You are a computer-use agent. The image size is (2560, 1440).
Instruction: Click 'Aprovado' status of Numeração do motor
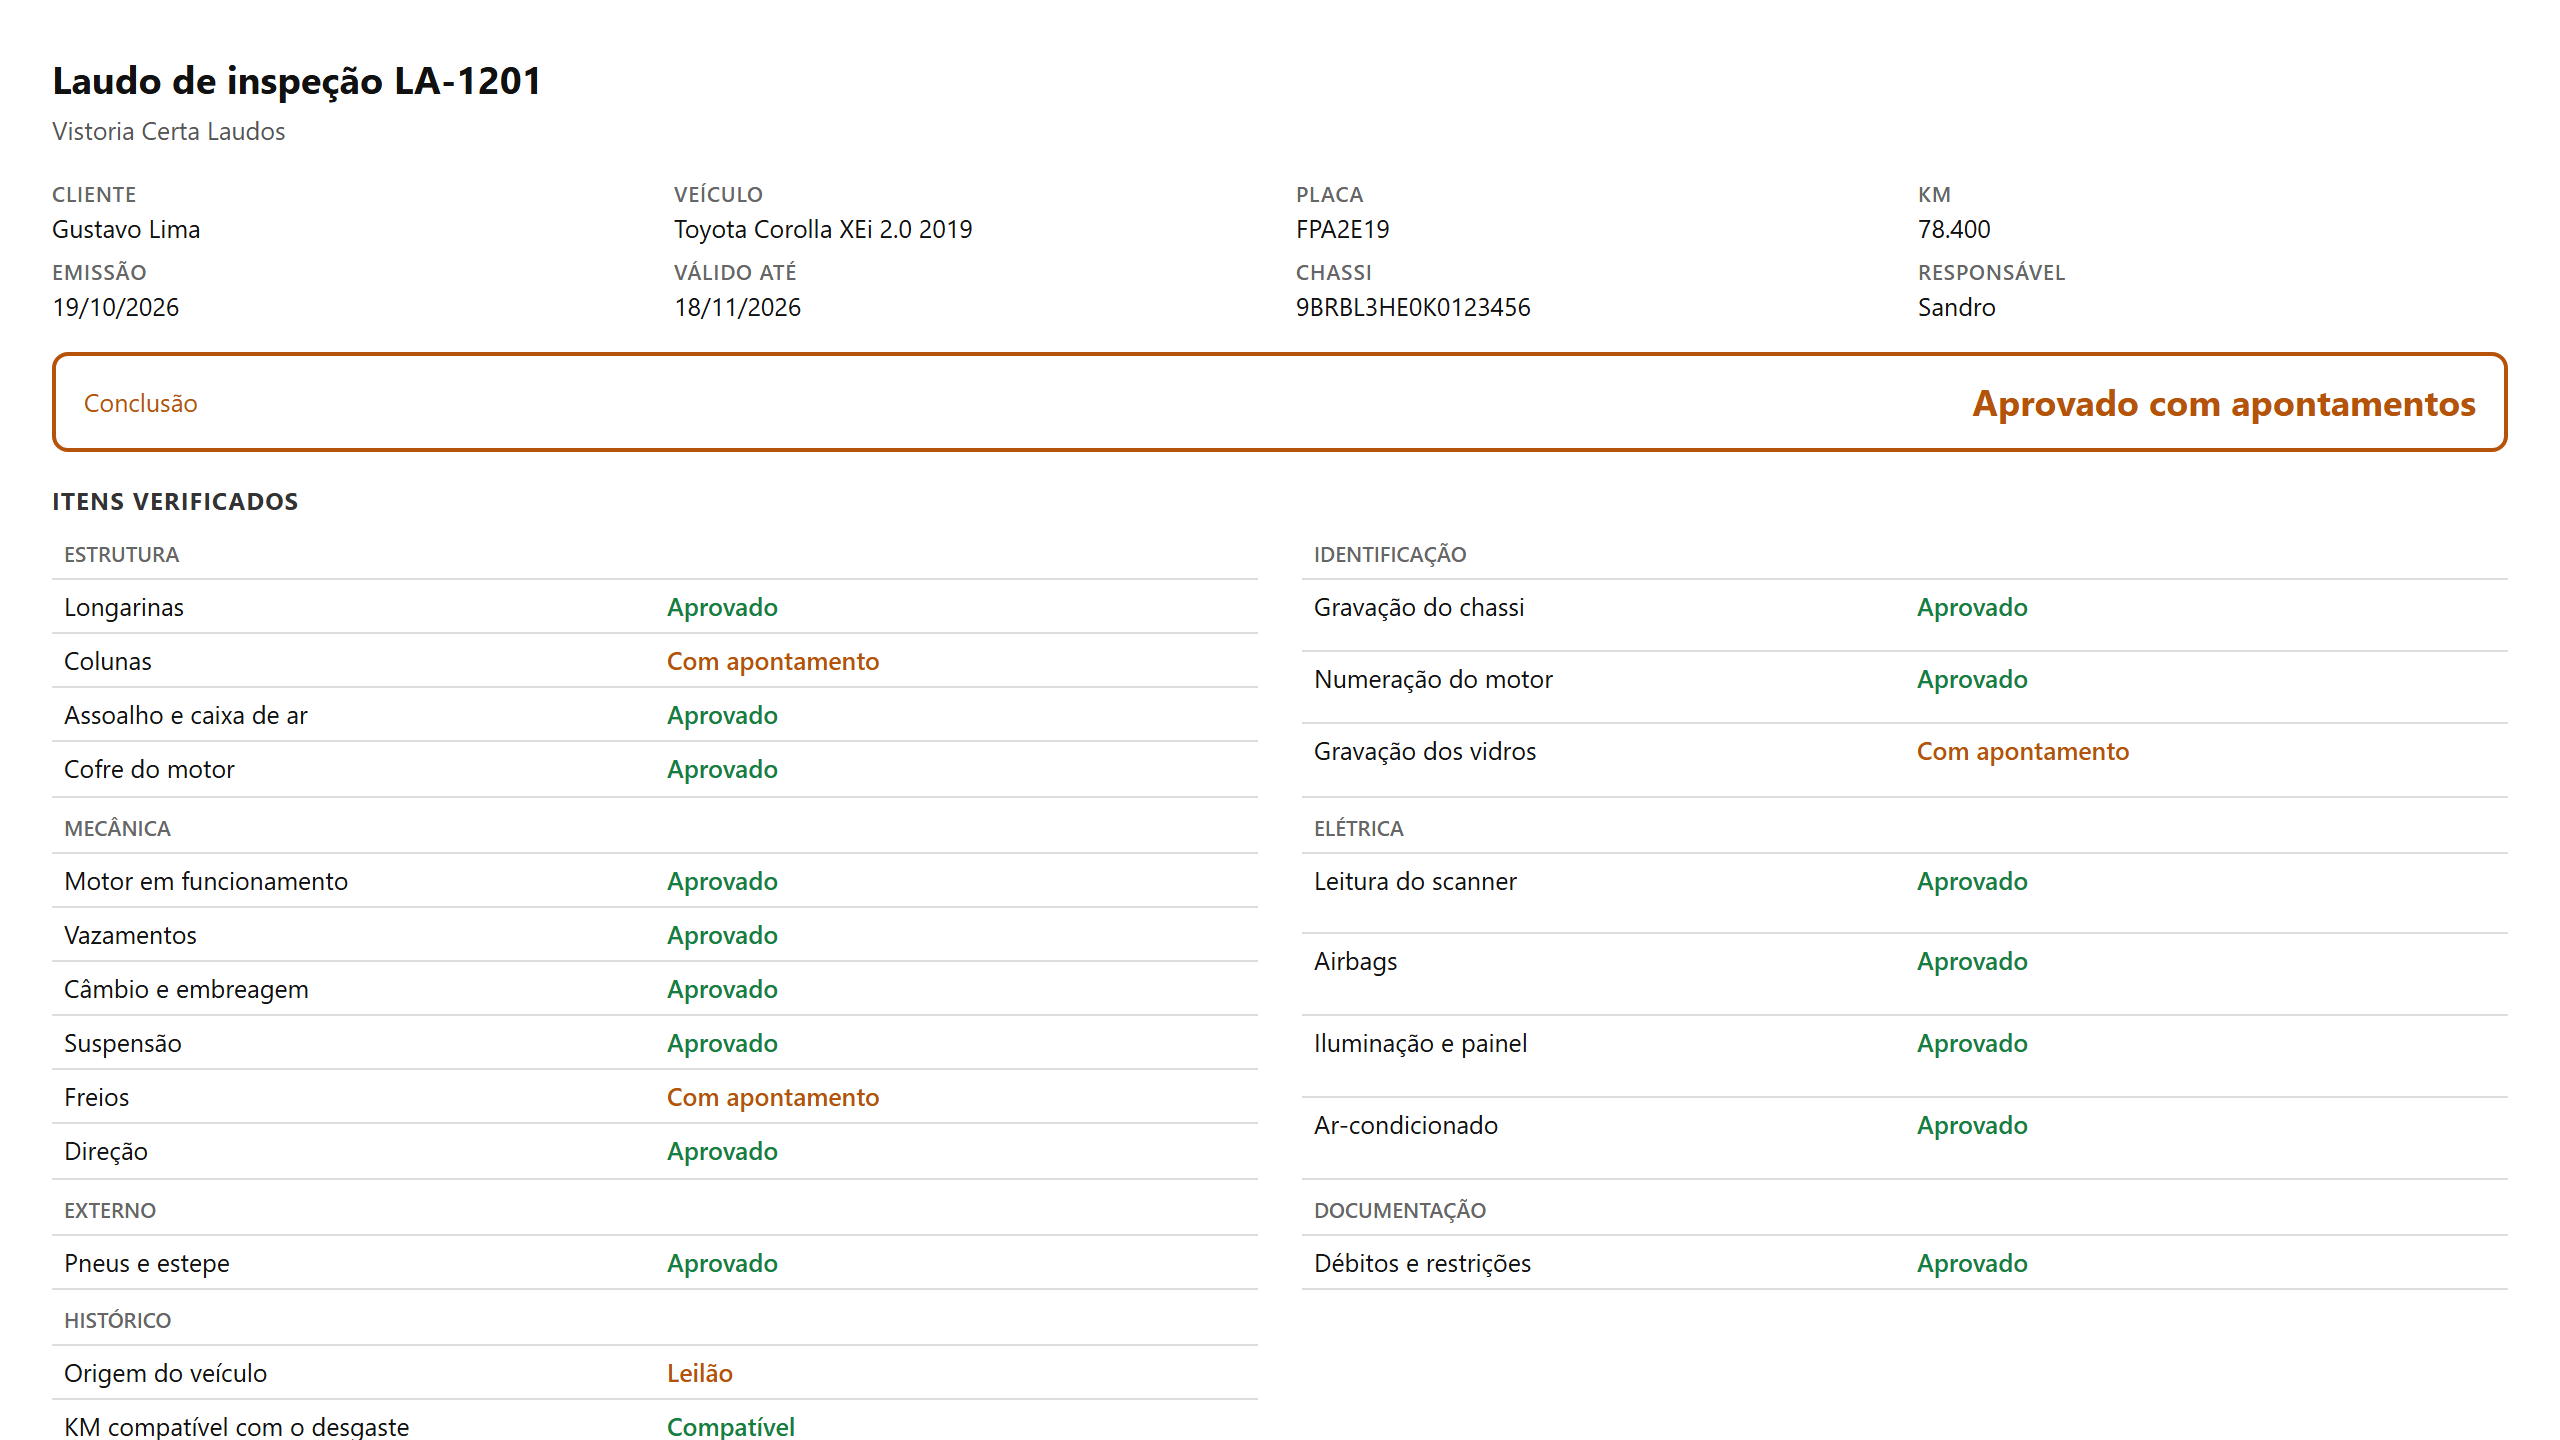click(x=1973, y=679)
